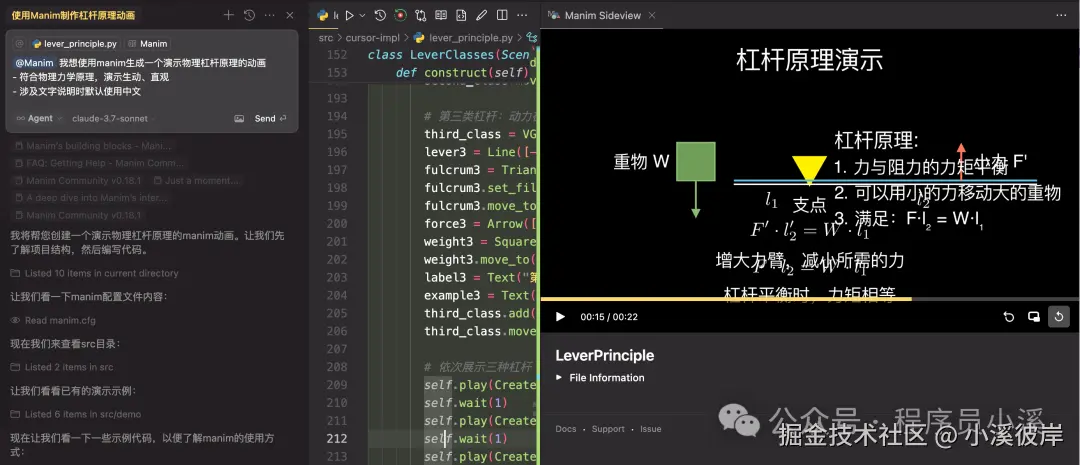Screen dimensions: 1080x465
Task: Click the 'Read manim.cfg' tool step
Action: tap(54, 320)
